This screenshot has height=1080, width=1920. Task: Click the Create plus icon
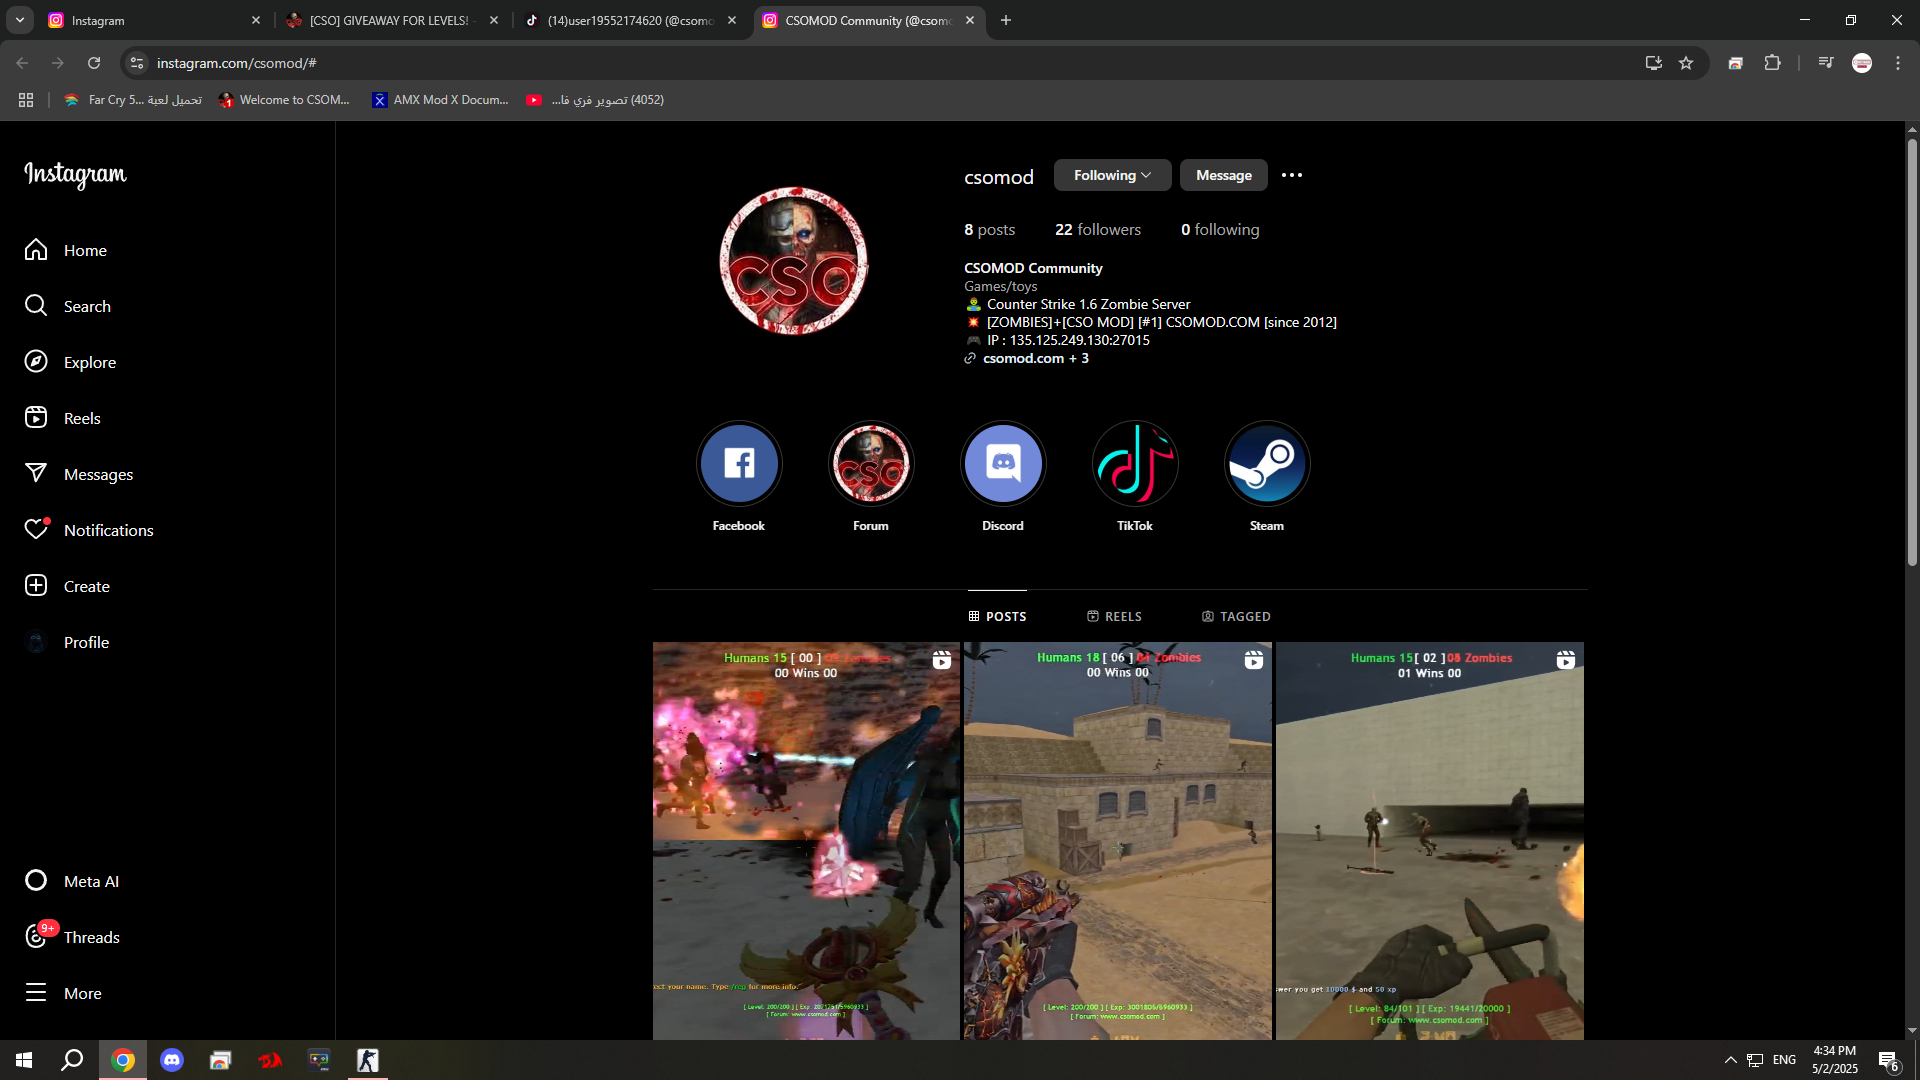[36, 586]
